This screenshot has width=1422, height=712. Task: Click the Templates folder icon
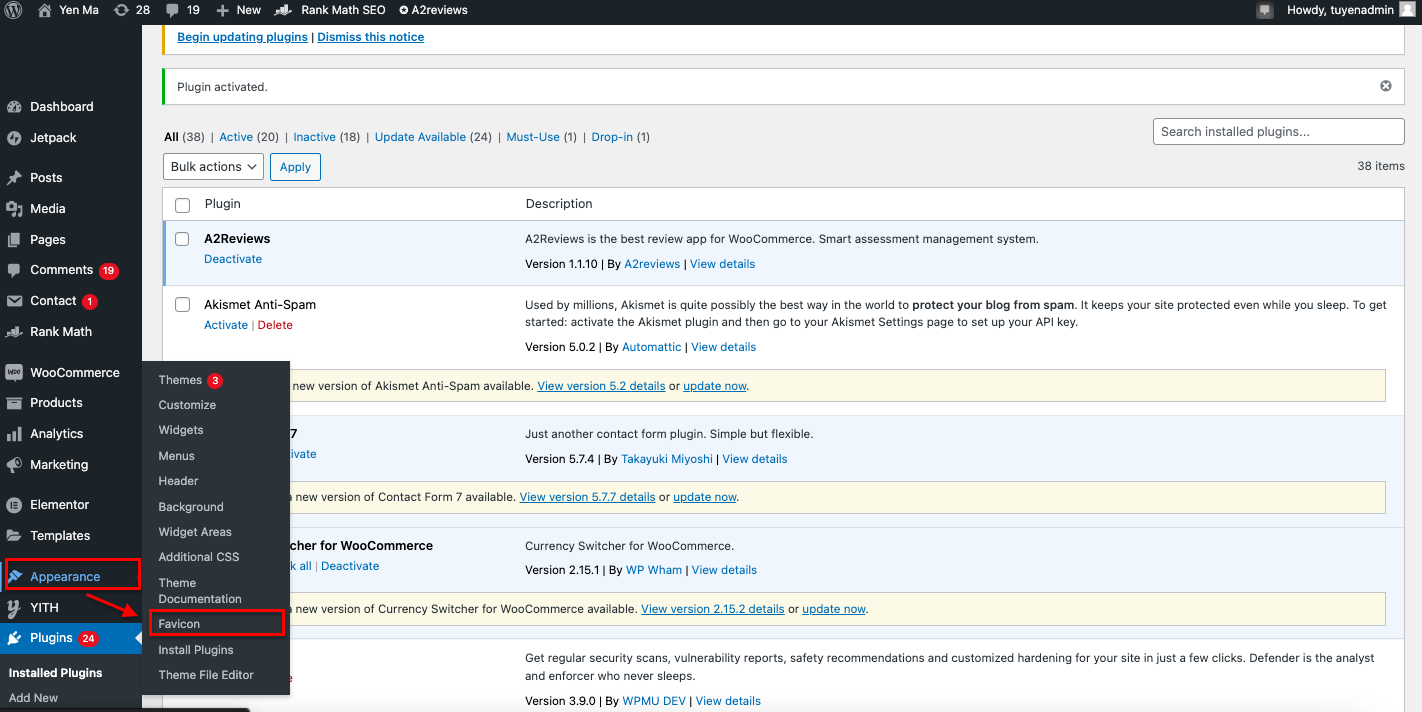pos(14,536)
